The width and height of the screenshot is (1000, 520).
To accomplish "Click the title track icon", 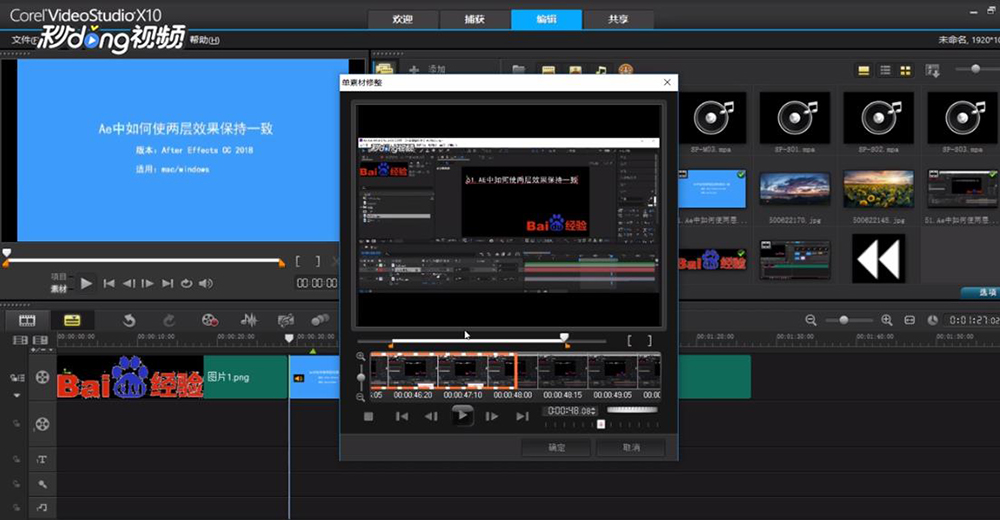I will point(42,459).
